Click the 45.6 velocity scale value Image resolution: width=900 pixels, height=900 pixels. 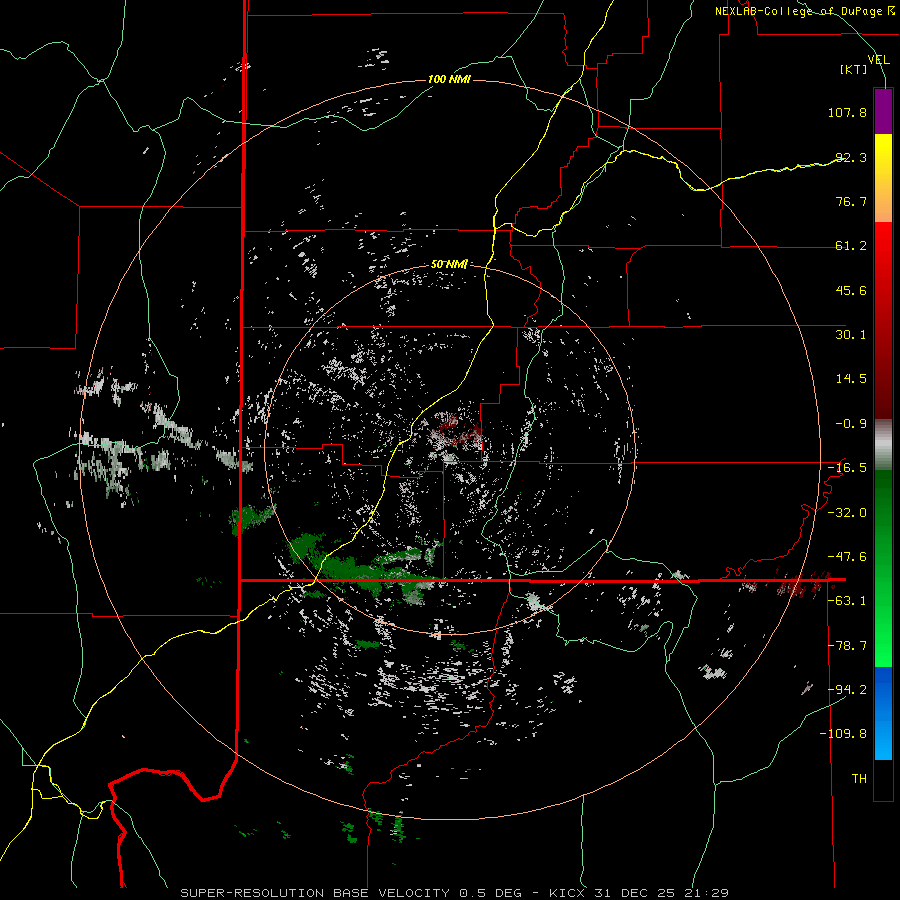point(851,290)
